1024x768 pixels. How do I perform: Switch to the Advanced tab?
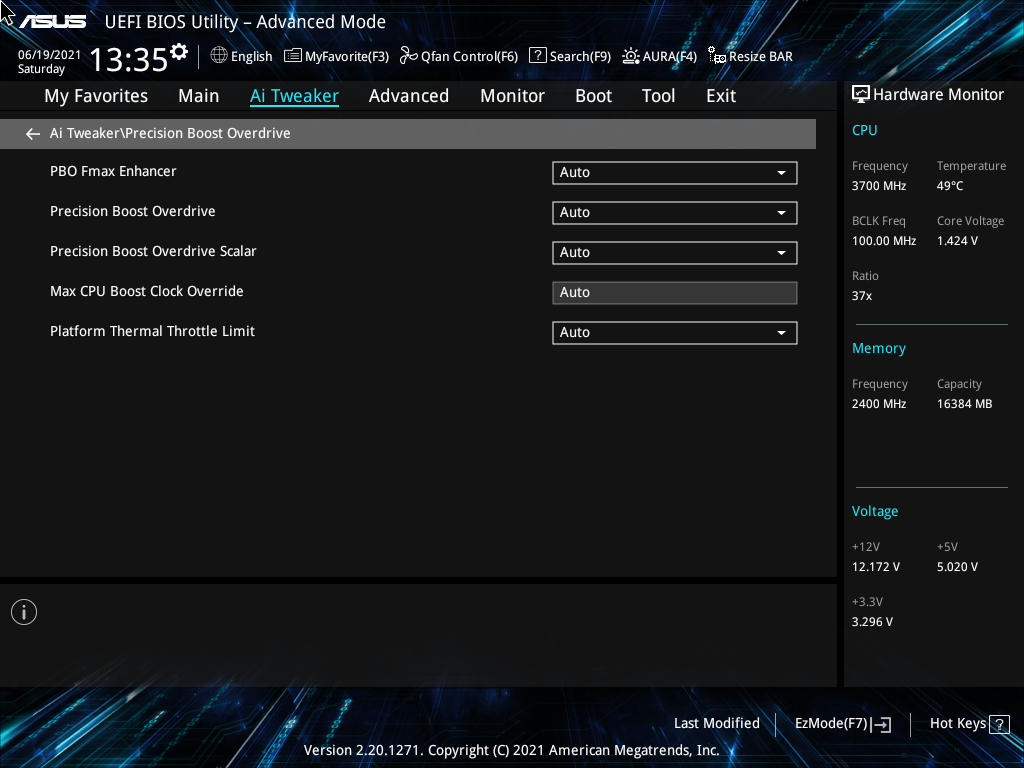(409, 95)
